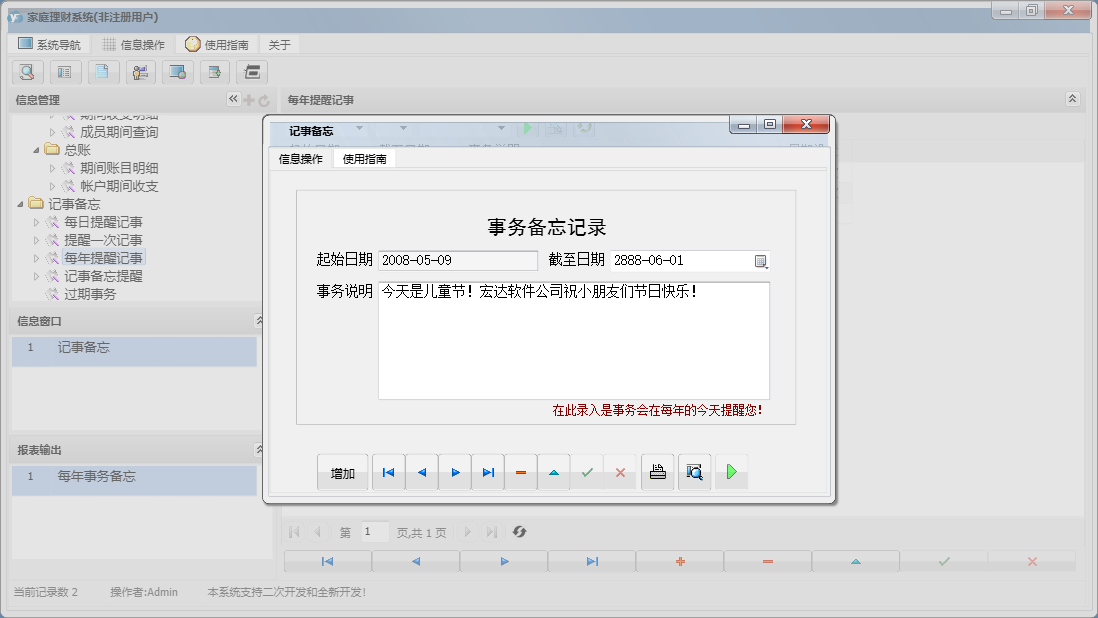Image resolution: width=1098 pixels, height=618 pixels.
Task: Run the memo query with green play icon
Action: pos(731,471)
